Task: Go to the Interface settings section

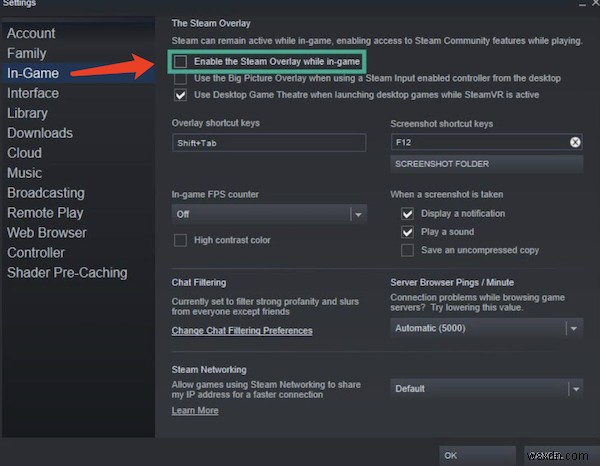Action: 33,93
